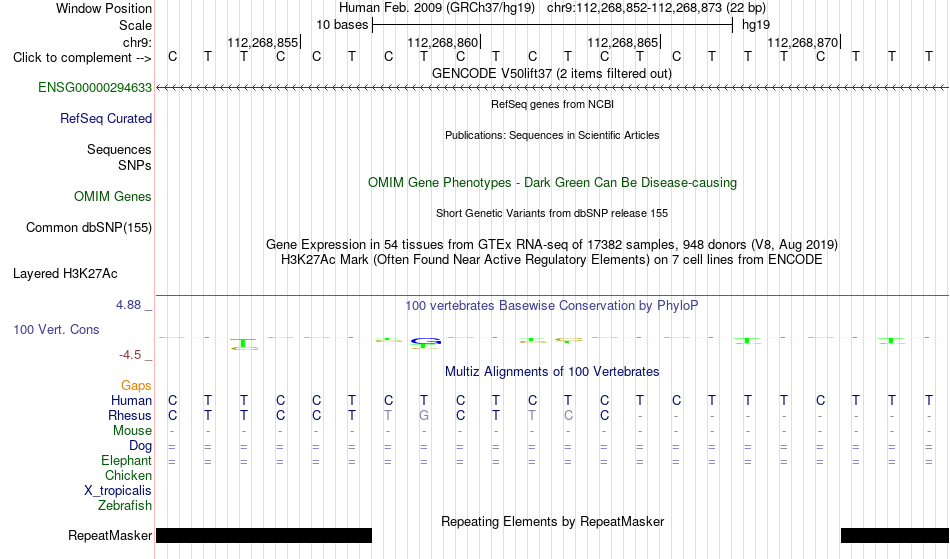Click the left RepeatMasker black block
950x559 pixels.
(264, 535)
